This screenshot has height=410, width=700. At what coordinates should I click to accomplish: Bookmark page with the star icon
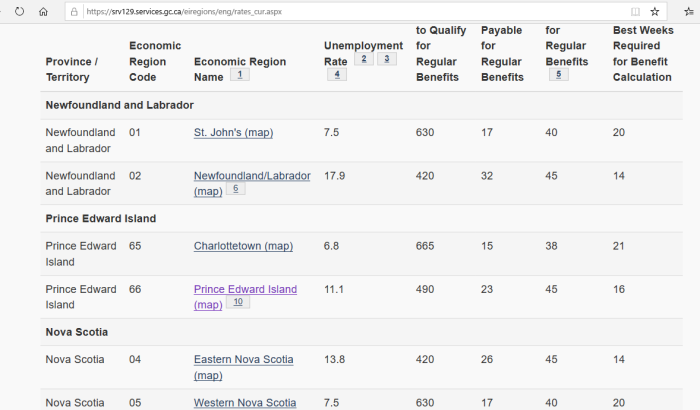pyautogui.click(x=654, y=12)
